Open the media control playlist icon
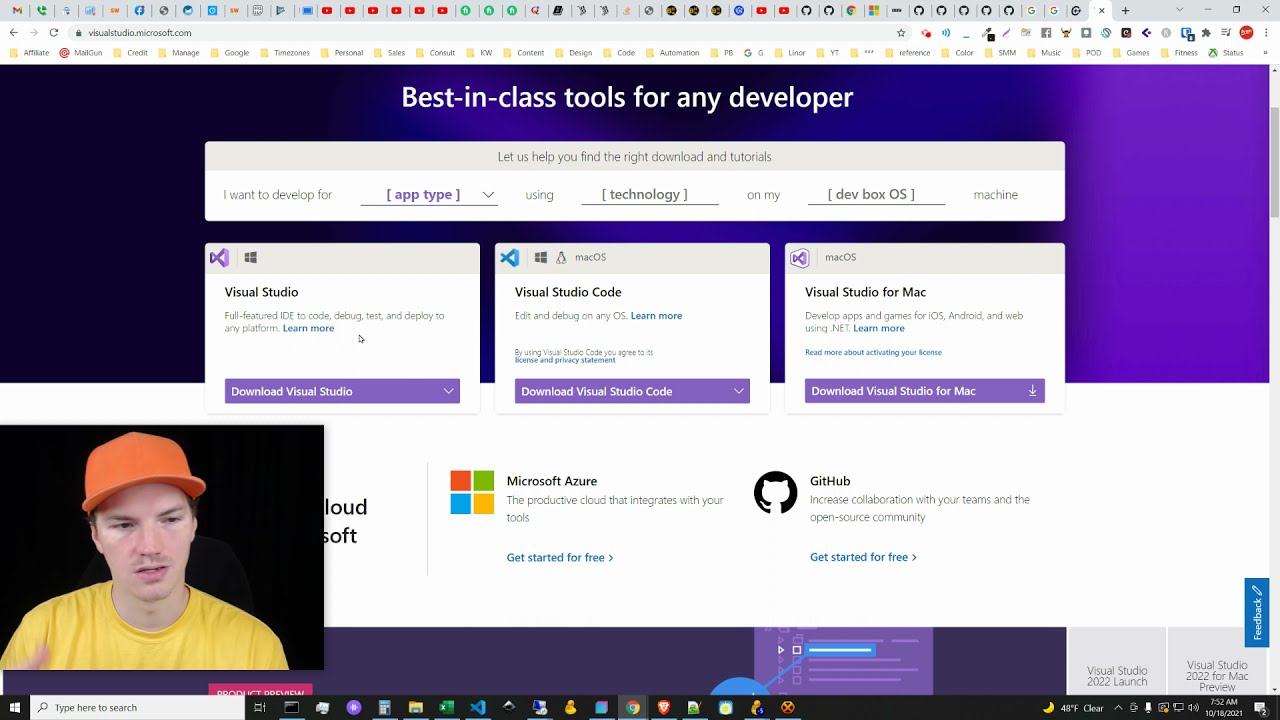Viewport: 1280px width, 720px height. 1226,33
